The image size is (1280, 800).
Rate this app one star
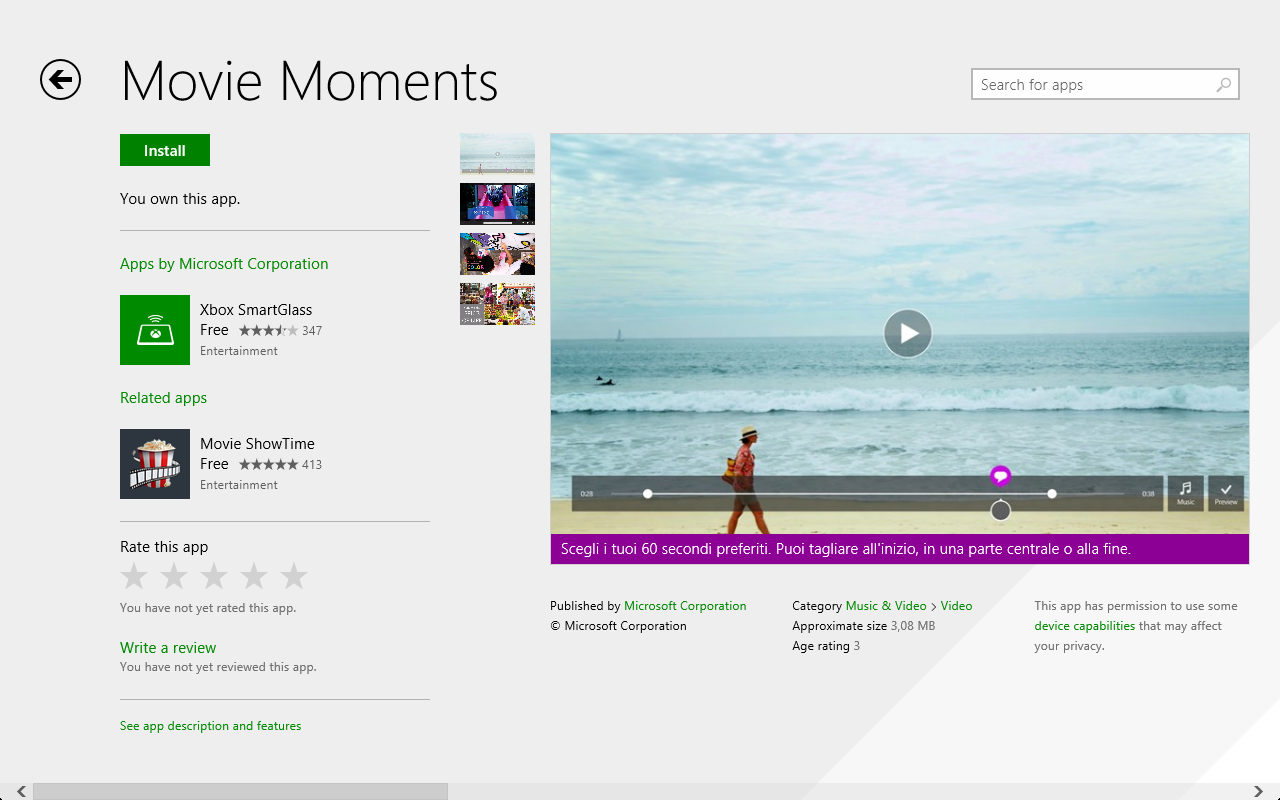point(134,576)
